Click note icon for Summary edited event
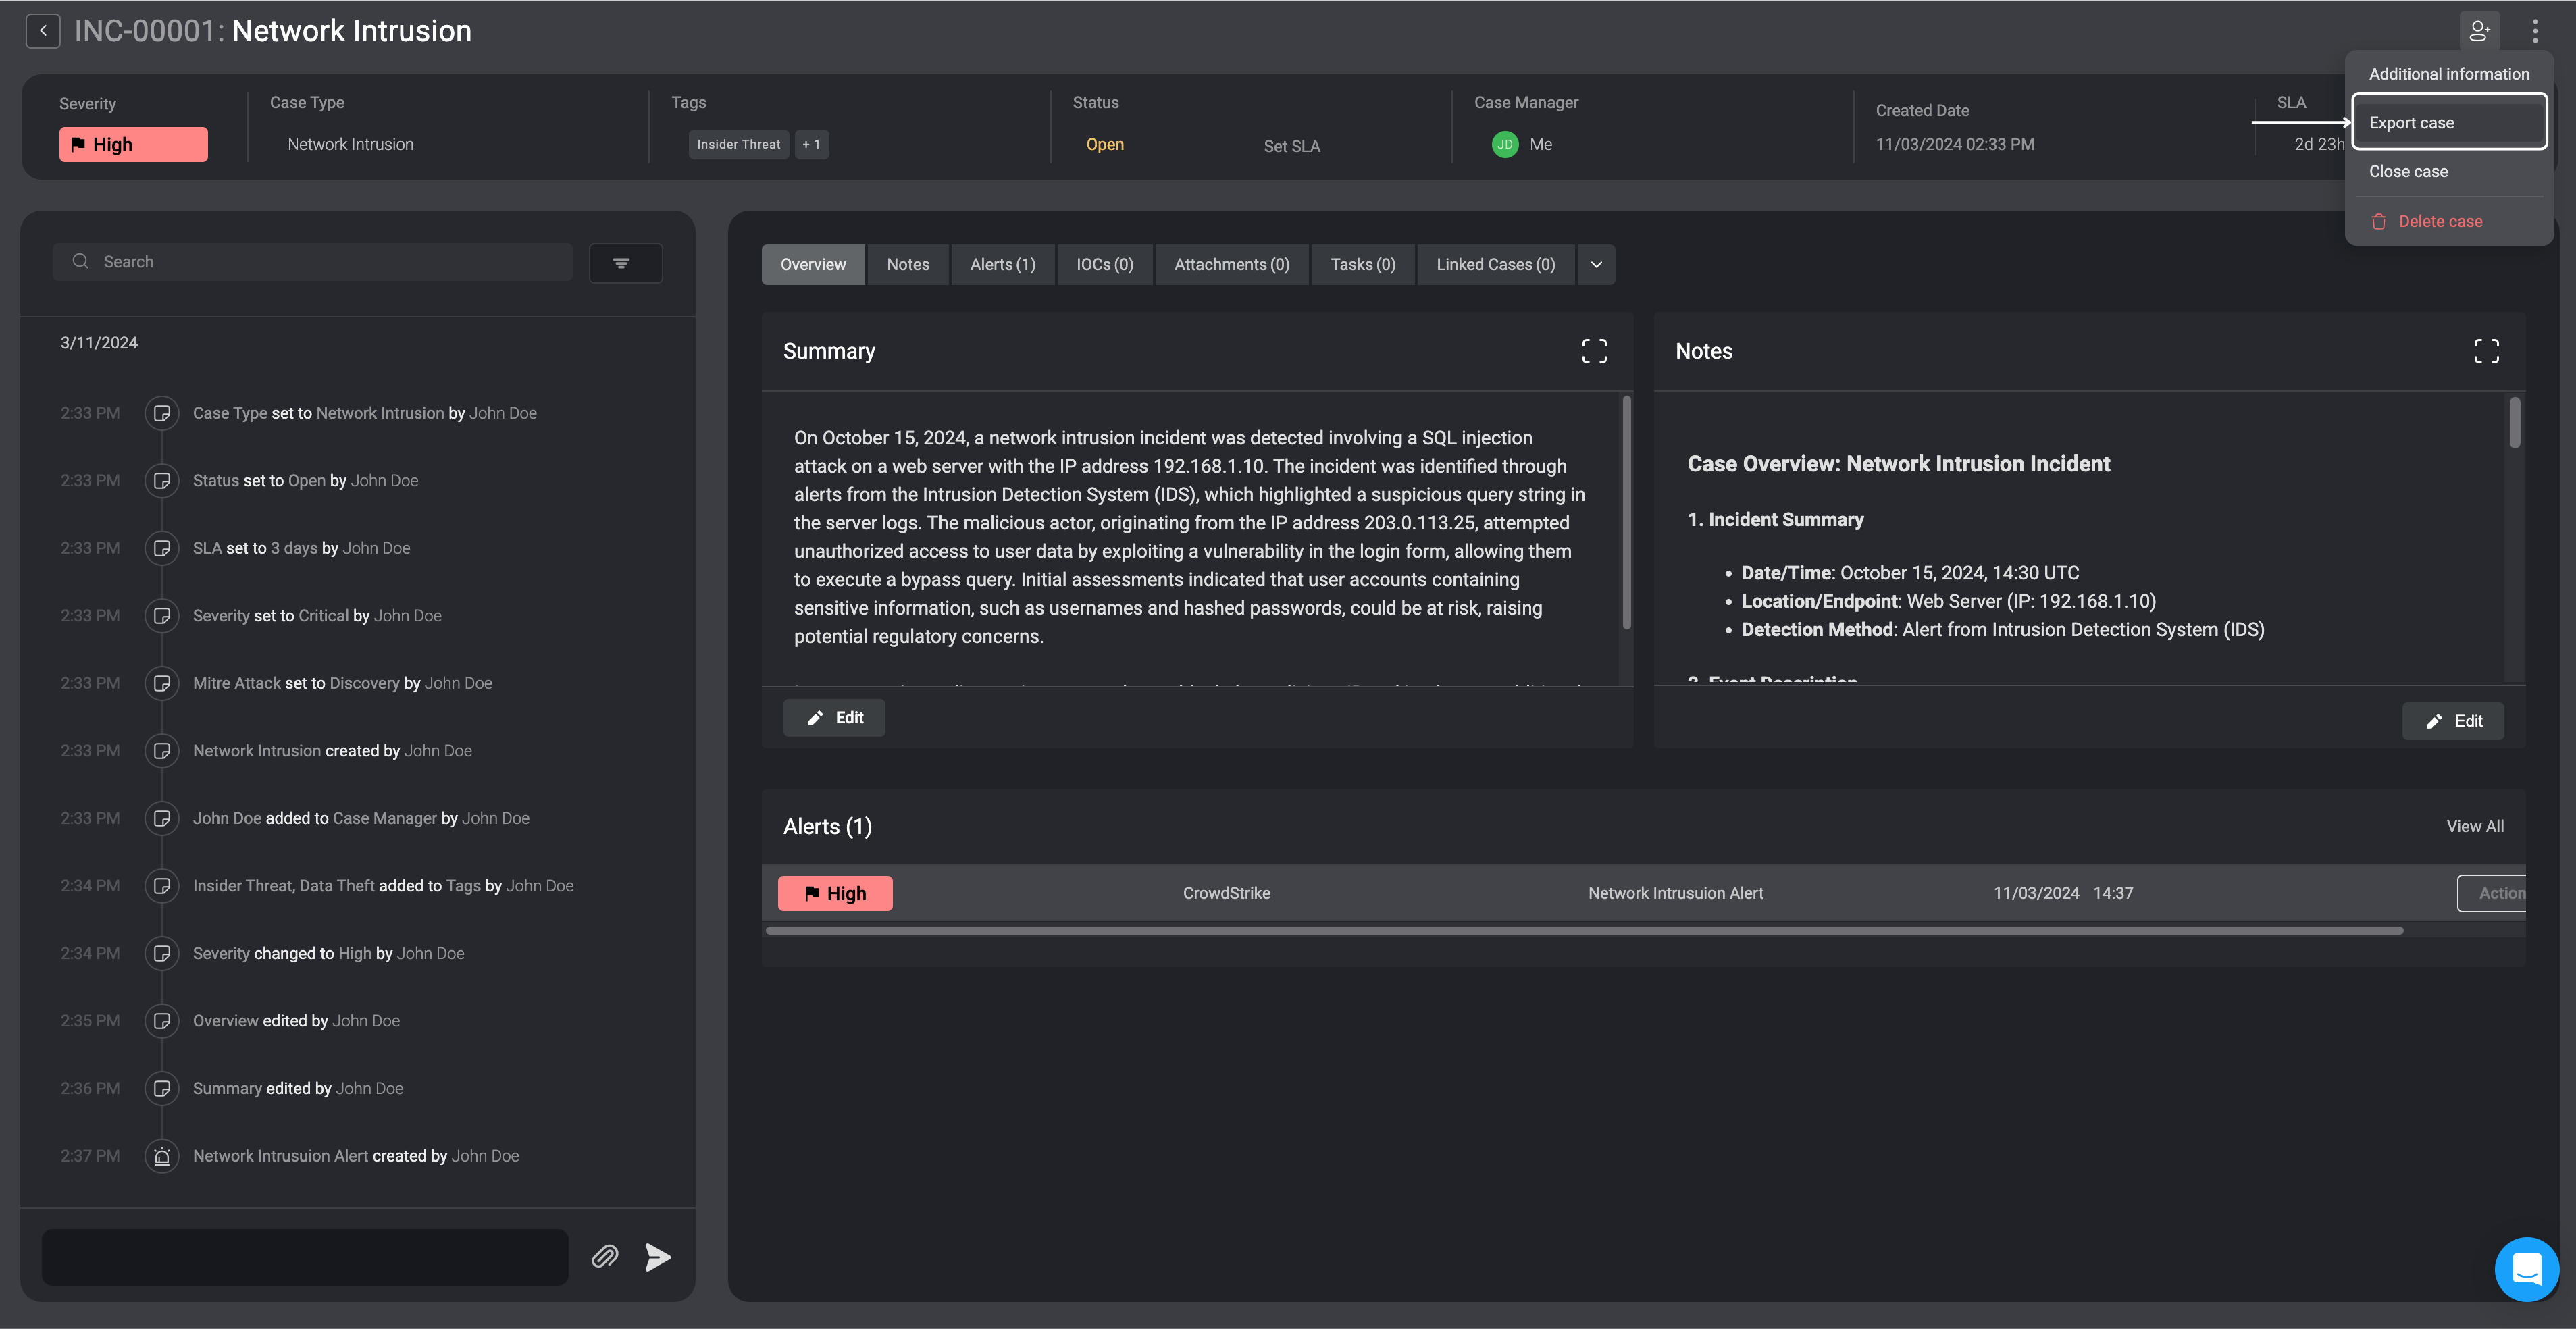2576x1329 pixels. 162,1088
